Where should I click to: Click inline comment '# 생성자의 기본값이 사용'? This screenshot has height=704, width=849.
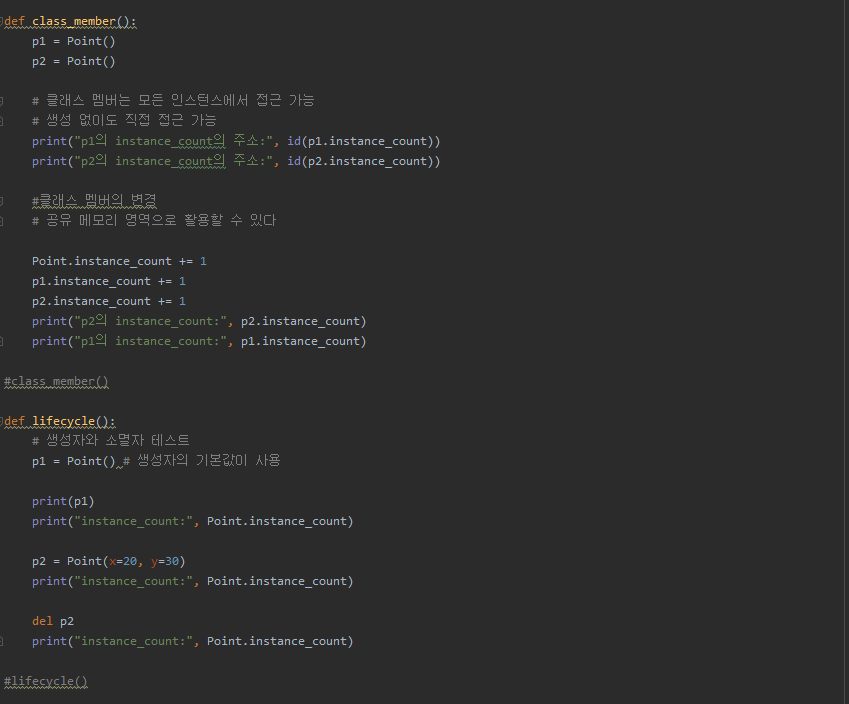click(201, 461)
